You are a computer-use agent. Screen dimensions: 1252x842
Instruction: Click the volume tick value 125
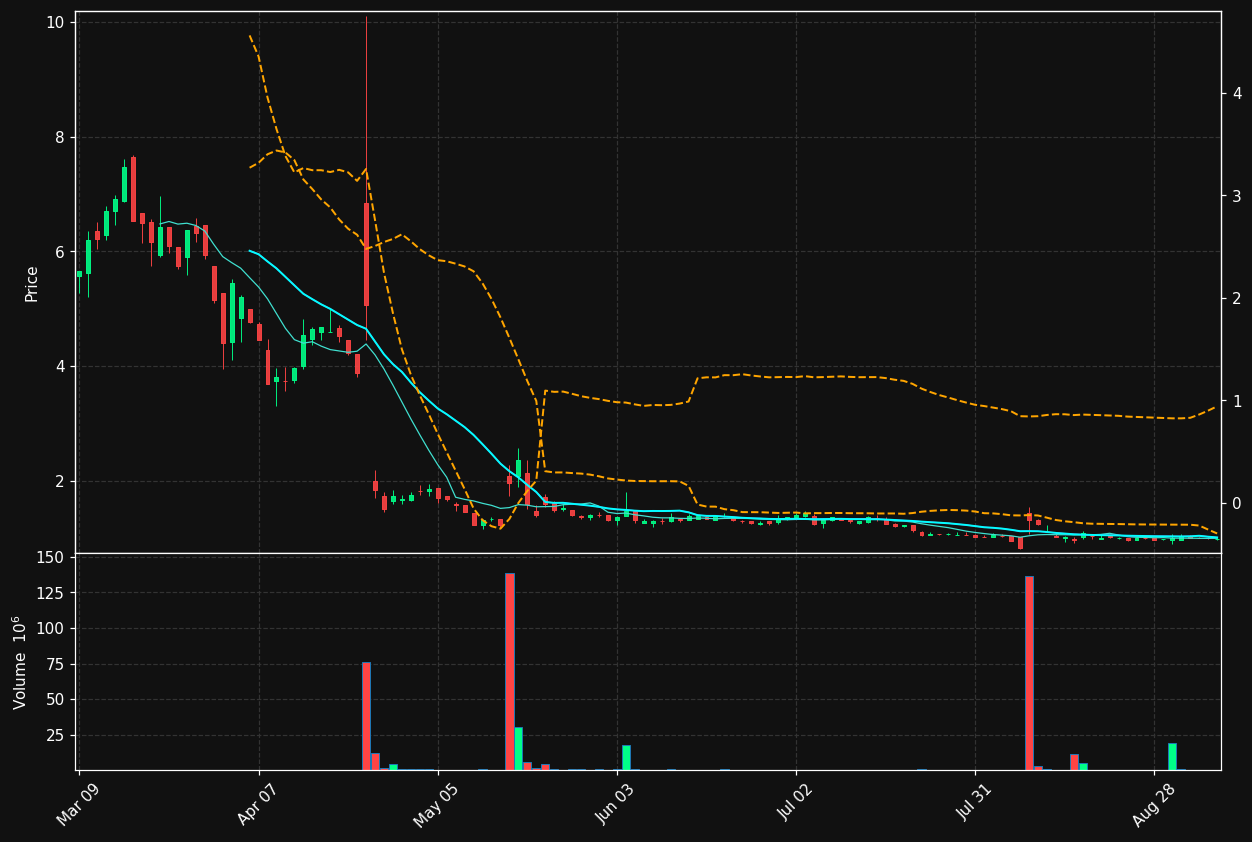click(x=51, y=593)
